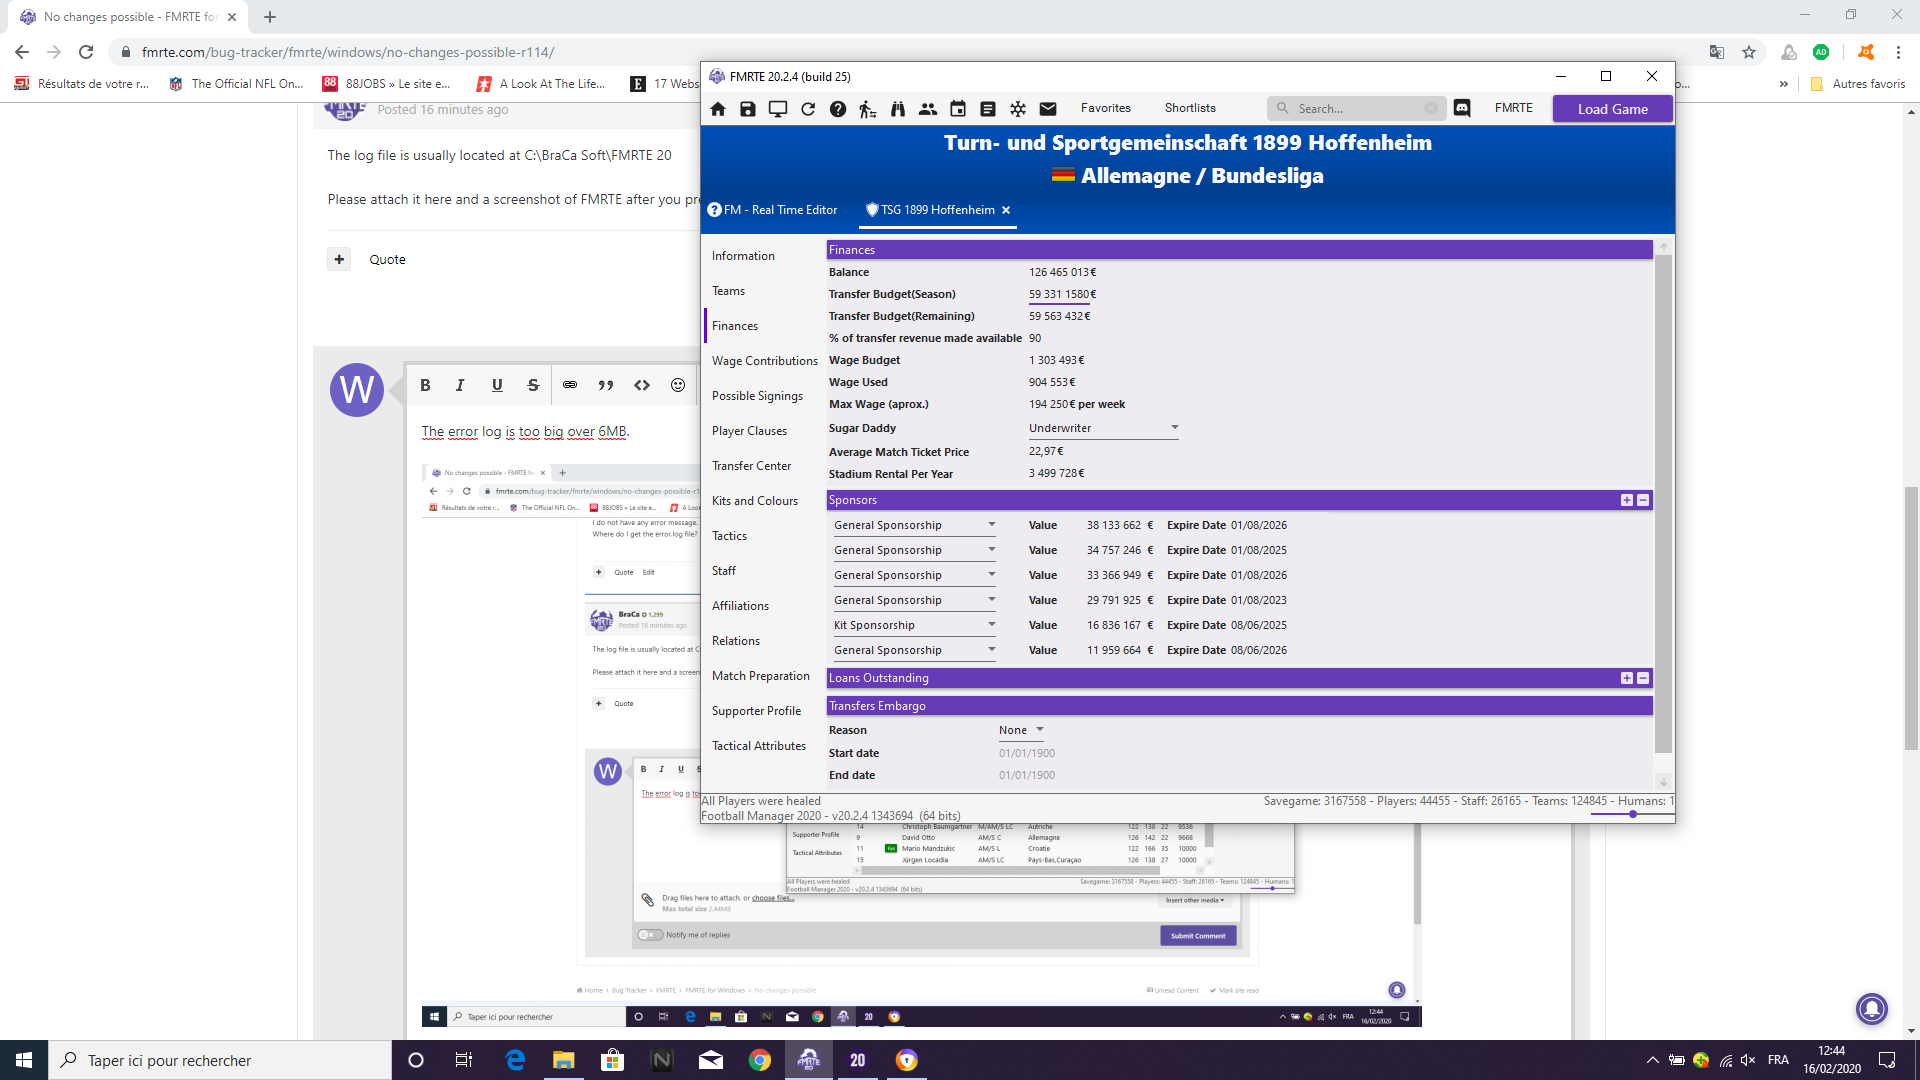Open Shortlists in FMRTE toolbar
Image resolution: width=1920 pixels, height=1080 pixels.
(1190, 108)
